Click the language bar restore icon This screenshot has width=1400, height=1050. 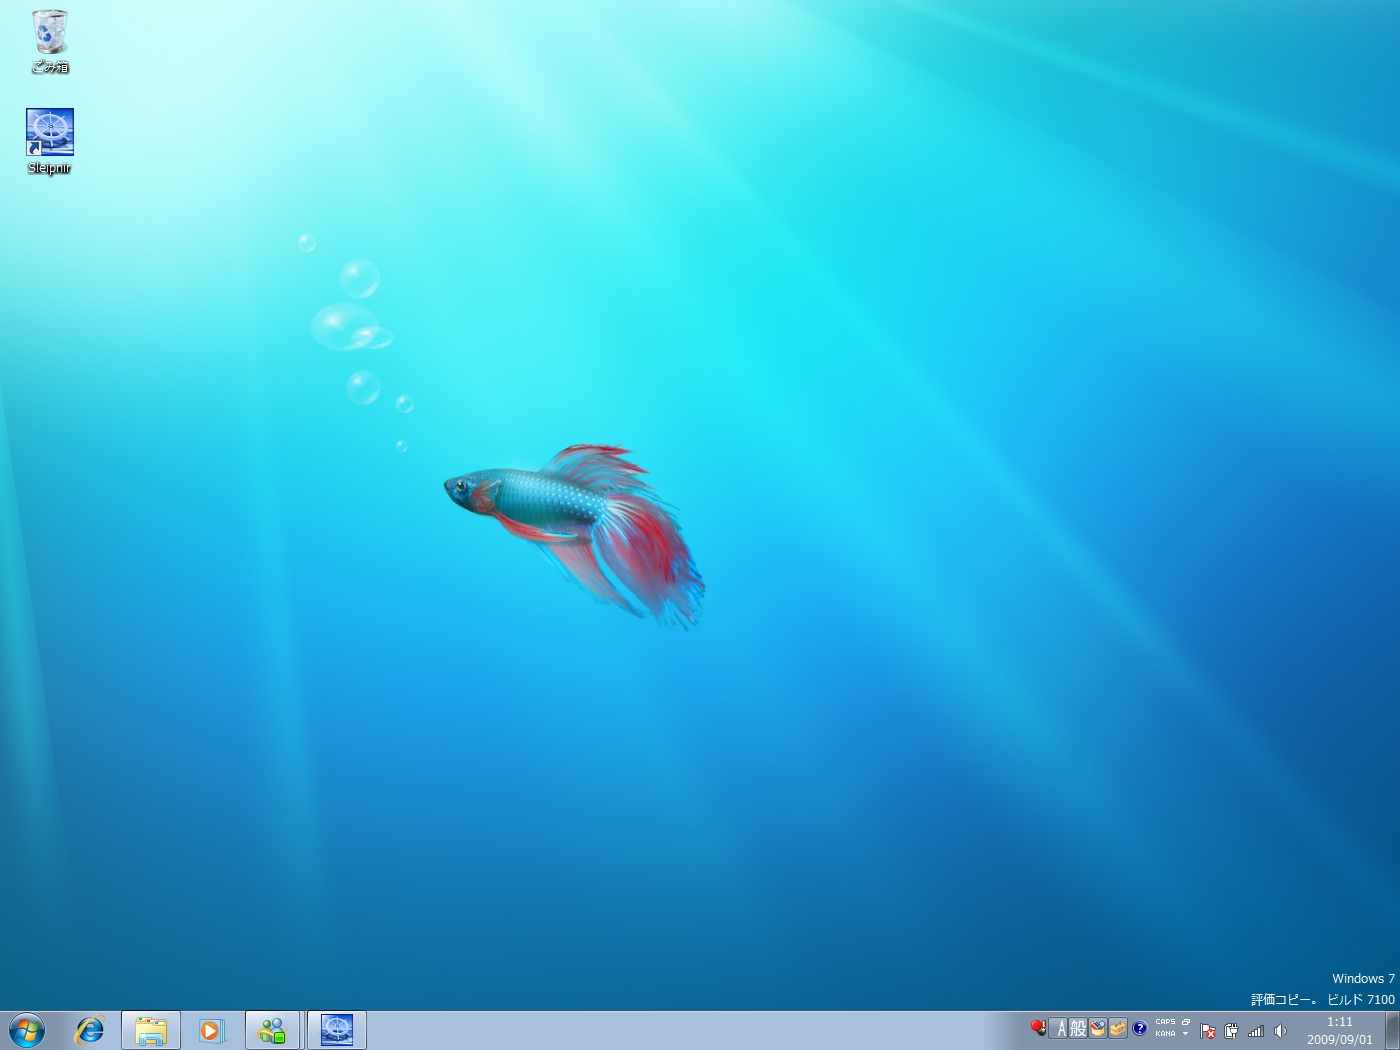pyautogui.click(x=1186, y=1022)
